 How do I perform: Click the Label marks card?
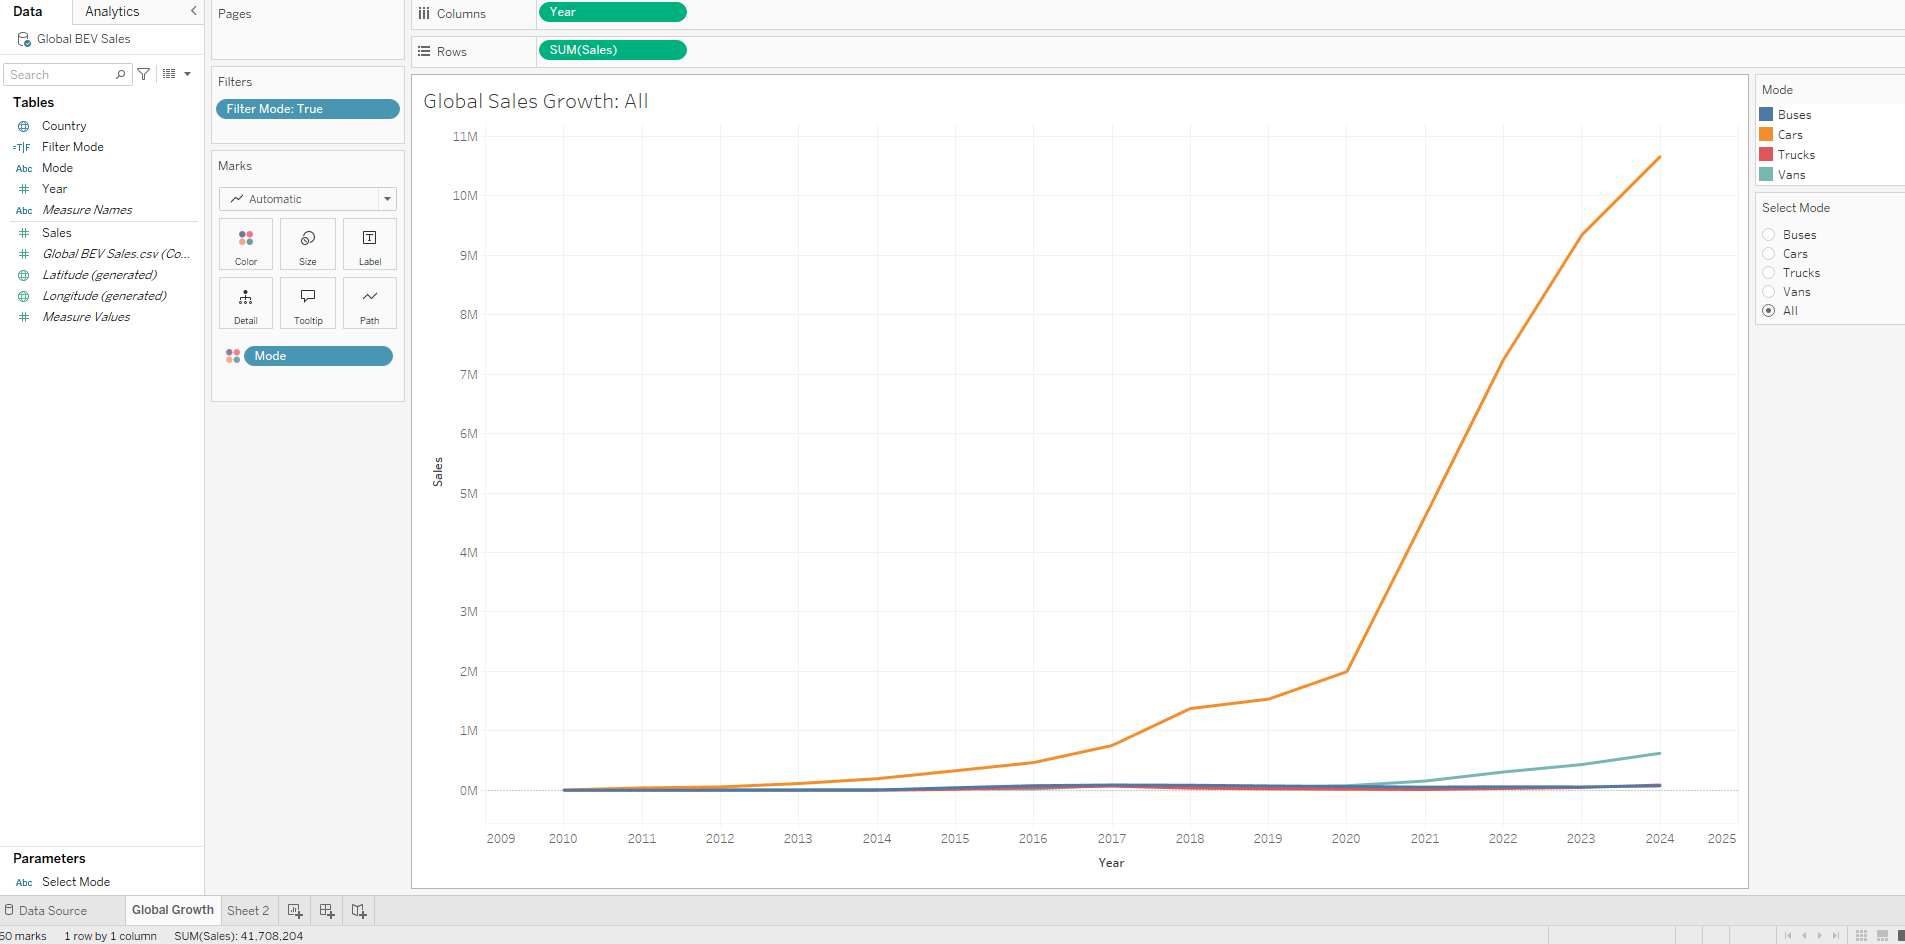click(x=370, y=245)
